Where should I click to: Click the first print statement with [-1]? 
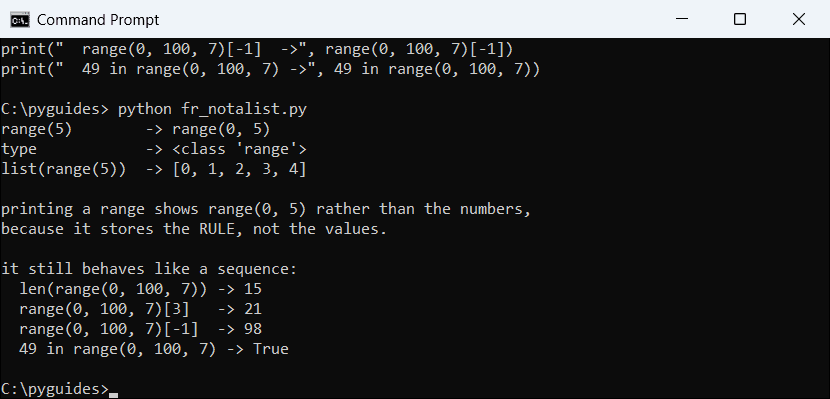257,50
